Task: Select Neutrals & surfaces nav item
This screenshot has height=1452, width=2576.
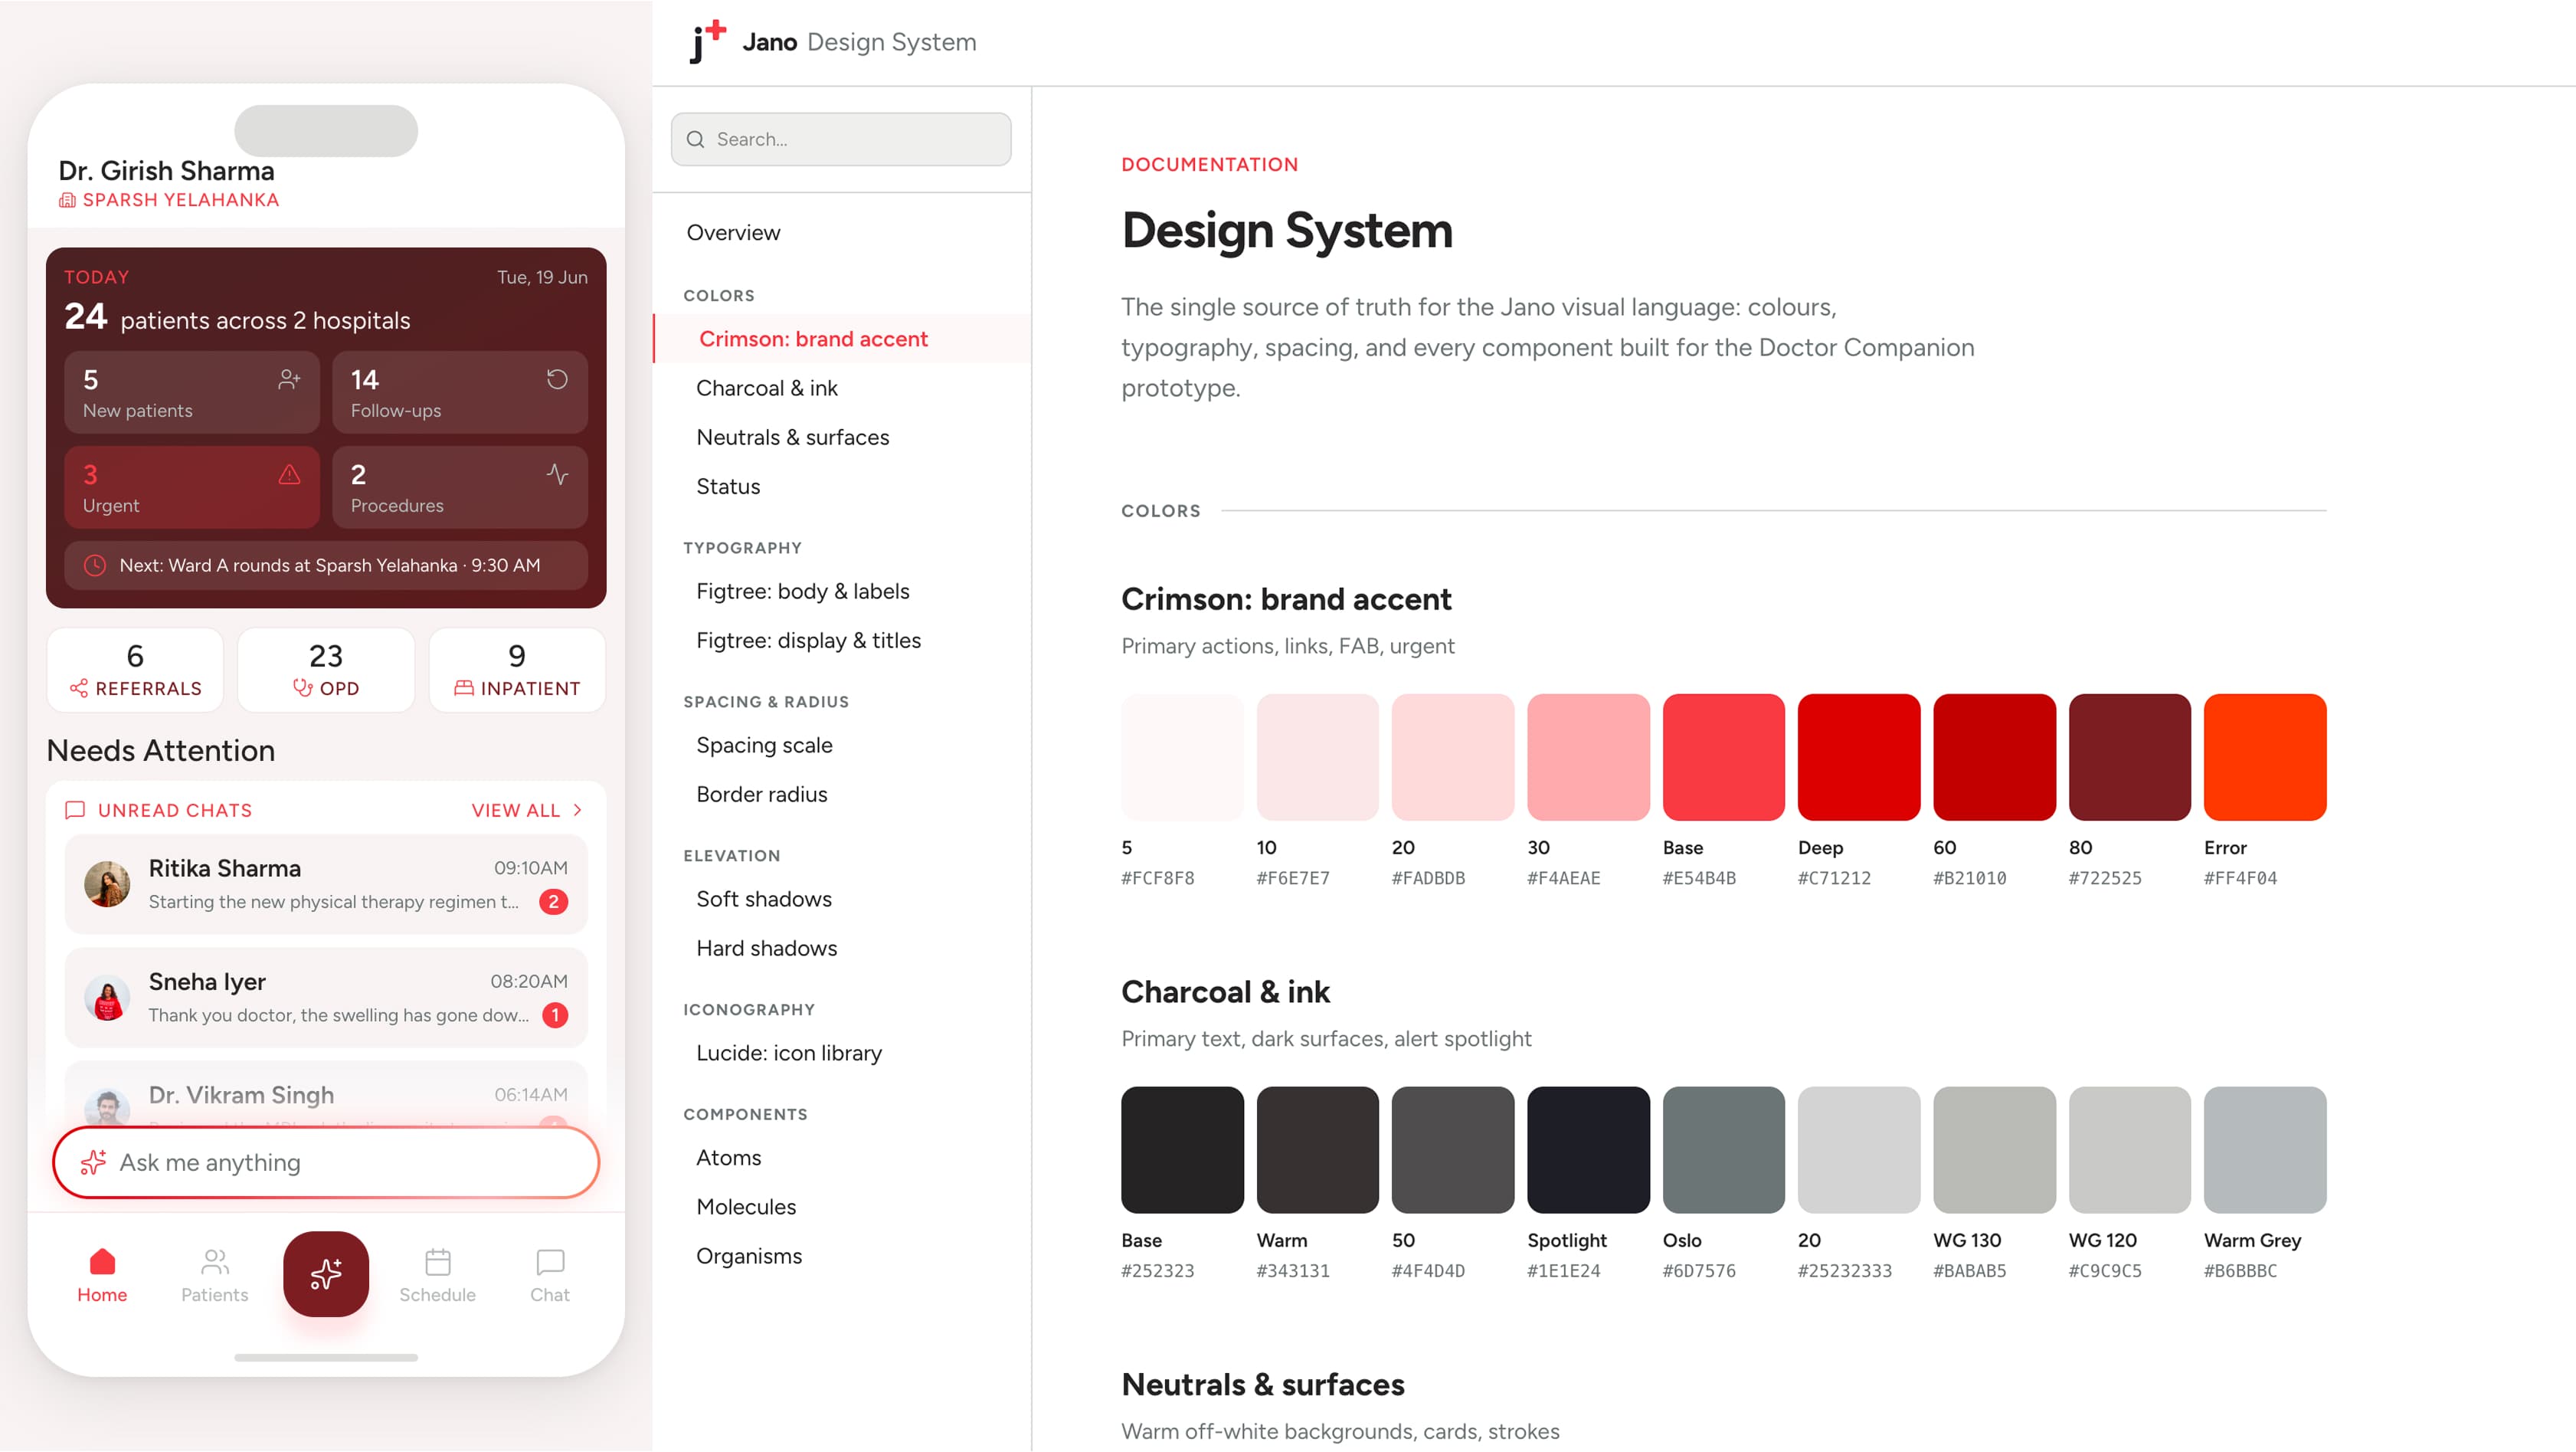Action: pos(792,437)
